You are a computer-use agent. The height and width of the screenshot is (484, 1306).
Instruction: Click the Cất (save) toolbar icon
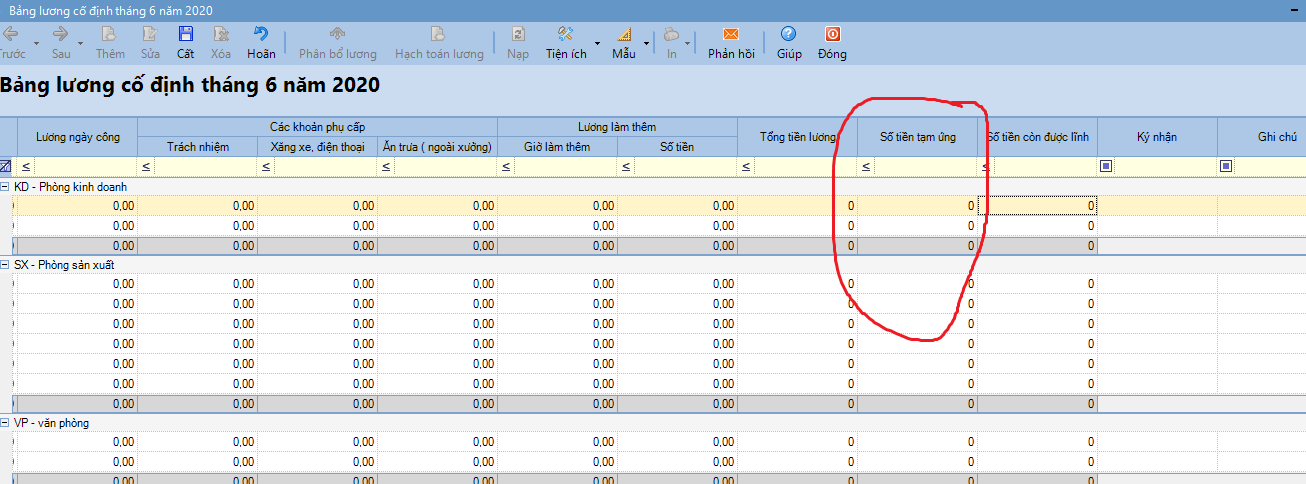[185, 34]
